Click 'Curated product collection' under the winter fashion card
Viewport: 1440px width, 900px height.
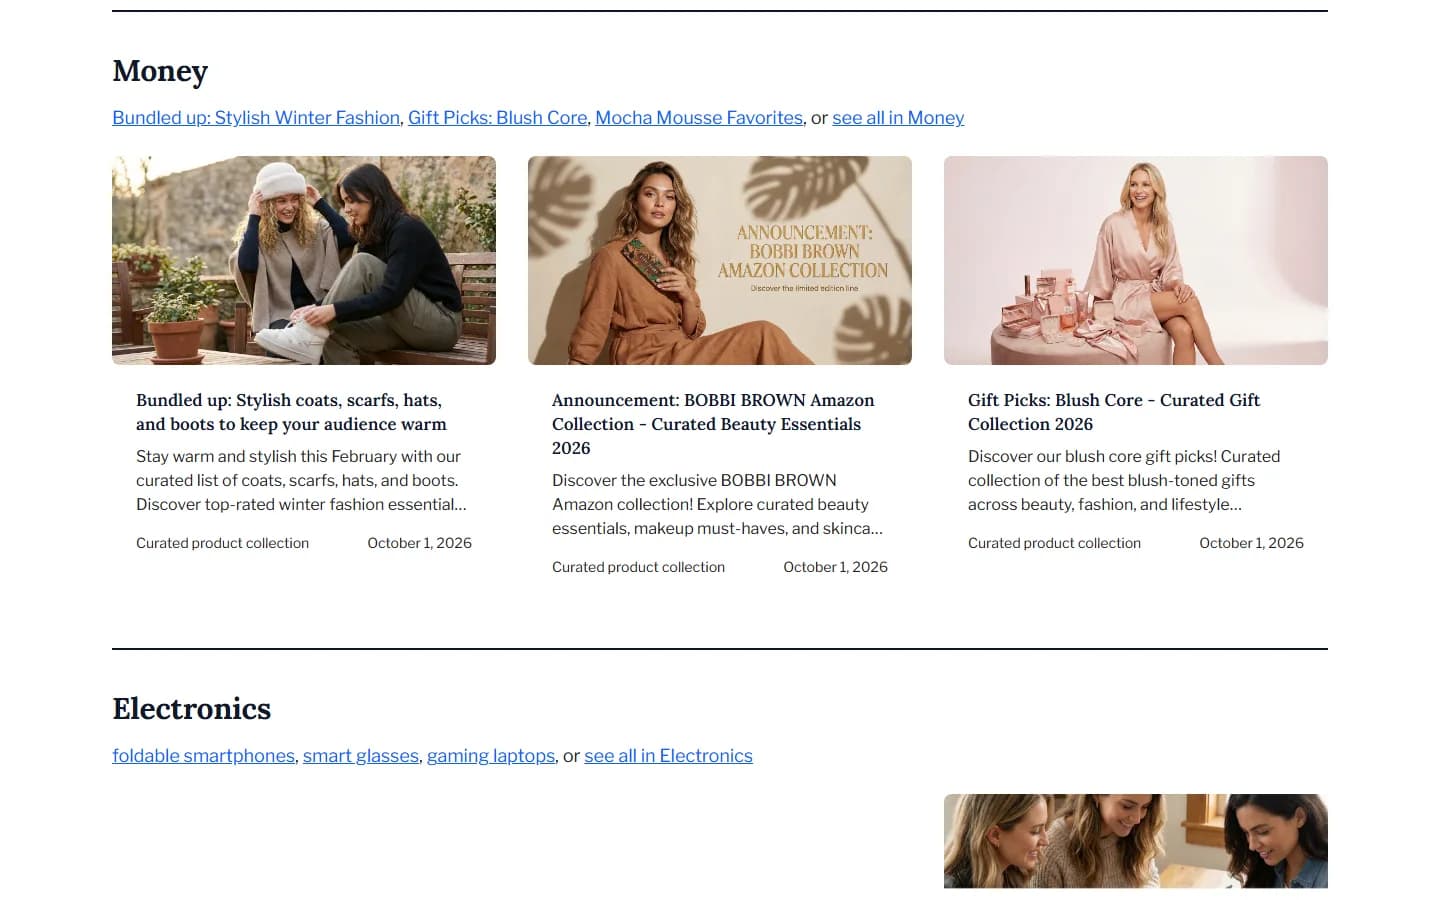pyautogui.click(x=222, y=543)
